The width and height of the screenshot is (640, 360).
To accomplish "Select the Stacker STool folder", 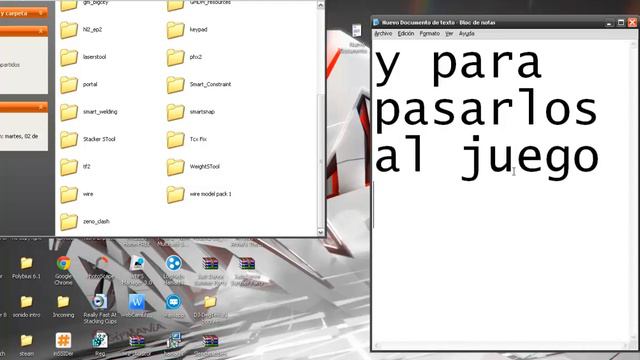I will tap(88, 139).
